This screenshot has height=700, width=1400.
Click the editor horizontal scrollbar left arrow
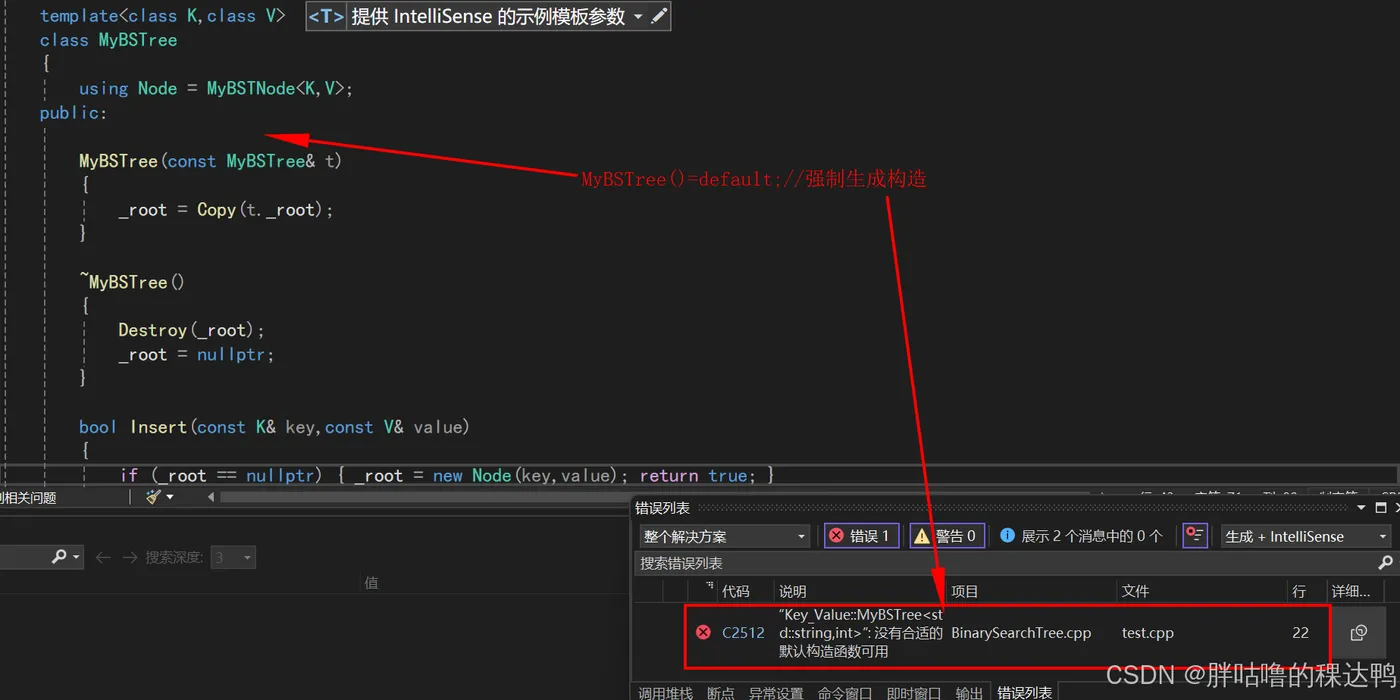211,497
